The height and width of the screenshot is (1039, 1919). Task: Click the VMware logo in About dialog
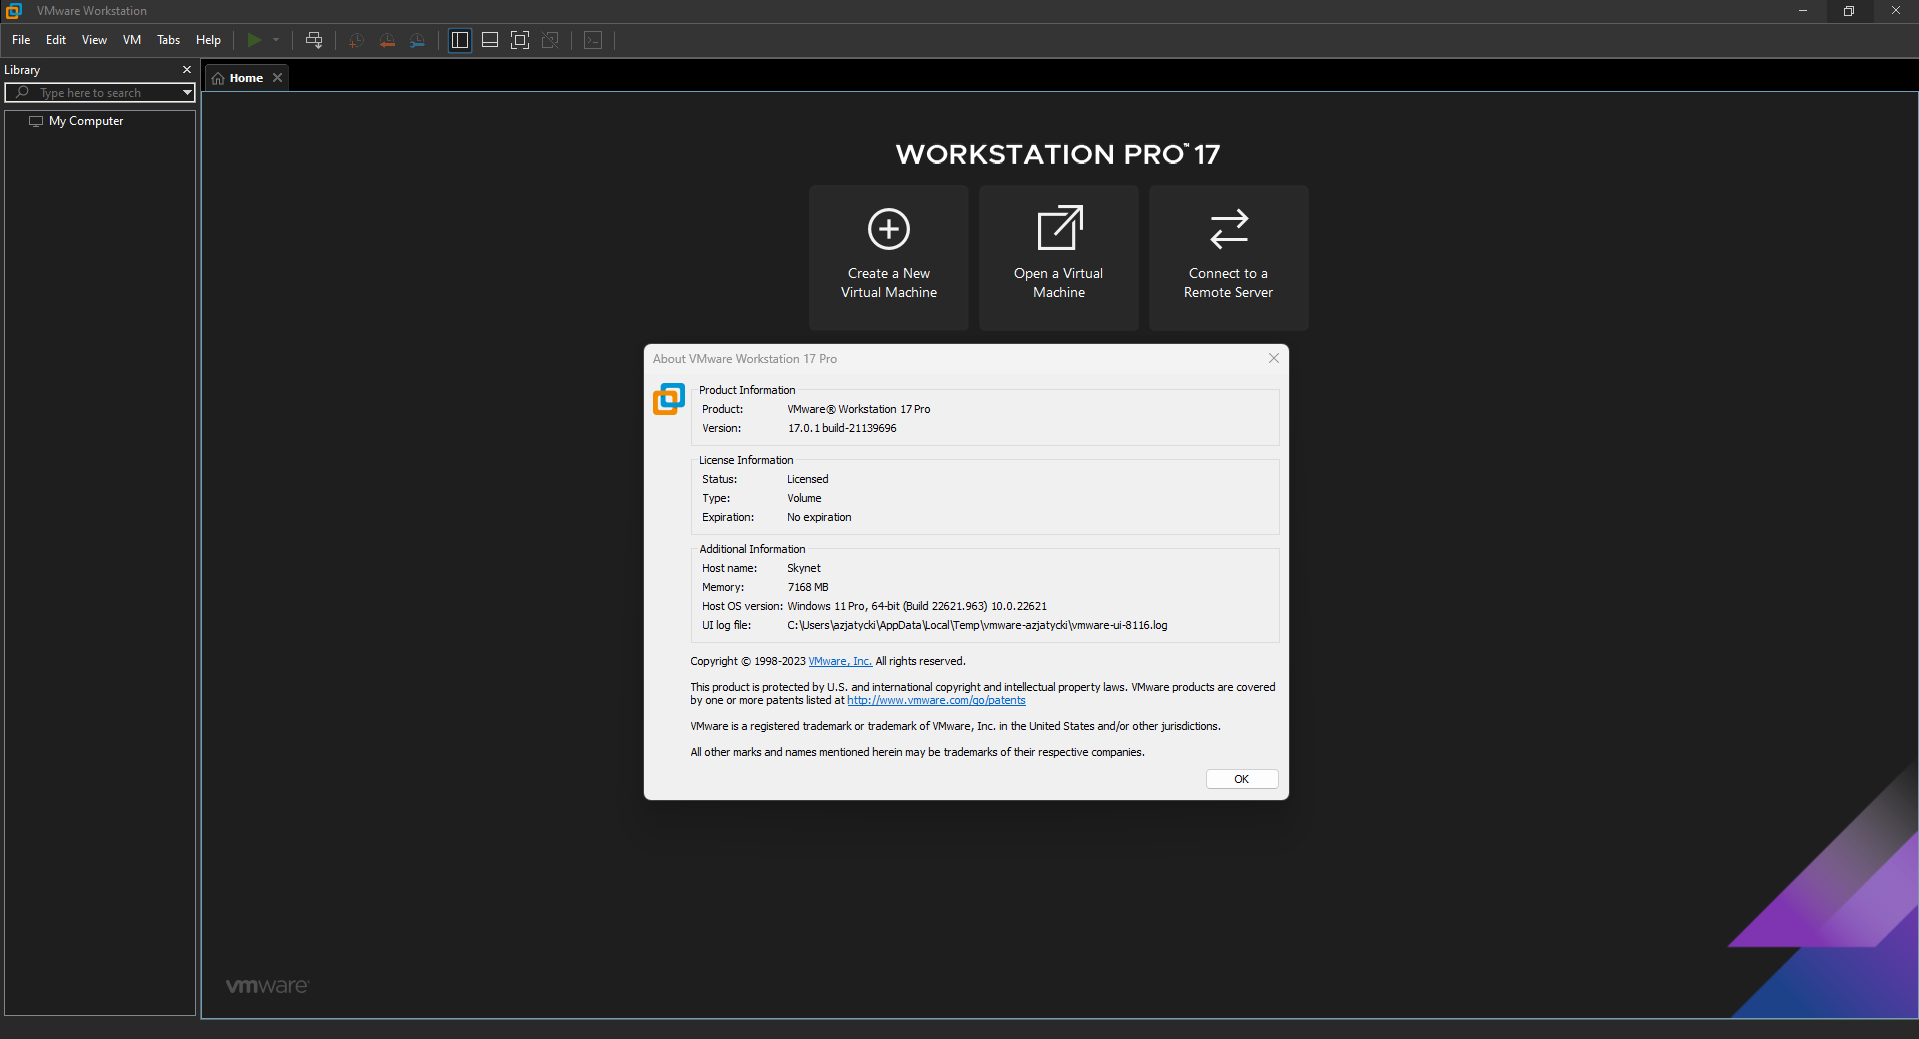[x=669, y=399]
